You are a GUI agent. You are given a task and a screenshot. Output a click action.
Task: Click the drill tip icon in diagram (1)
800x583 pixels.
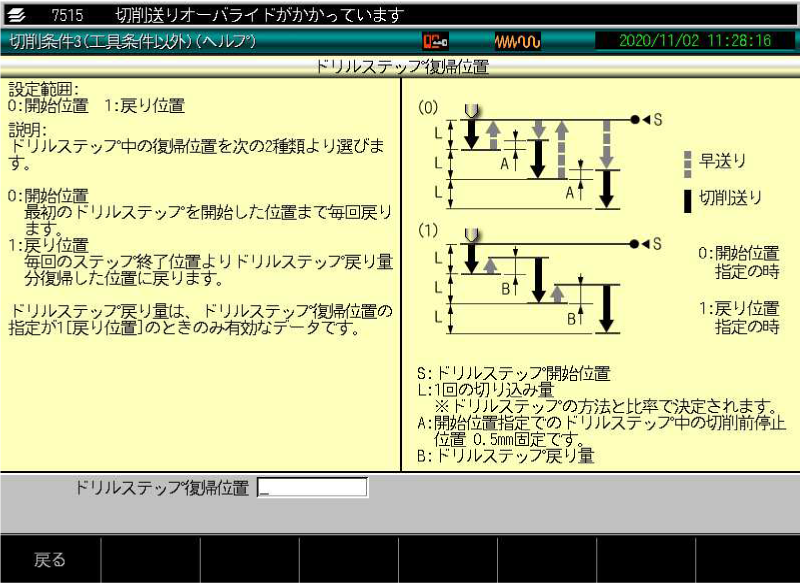(x=472, y=235)
